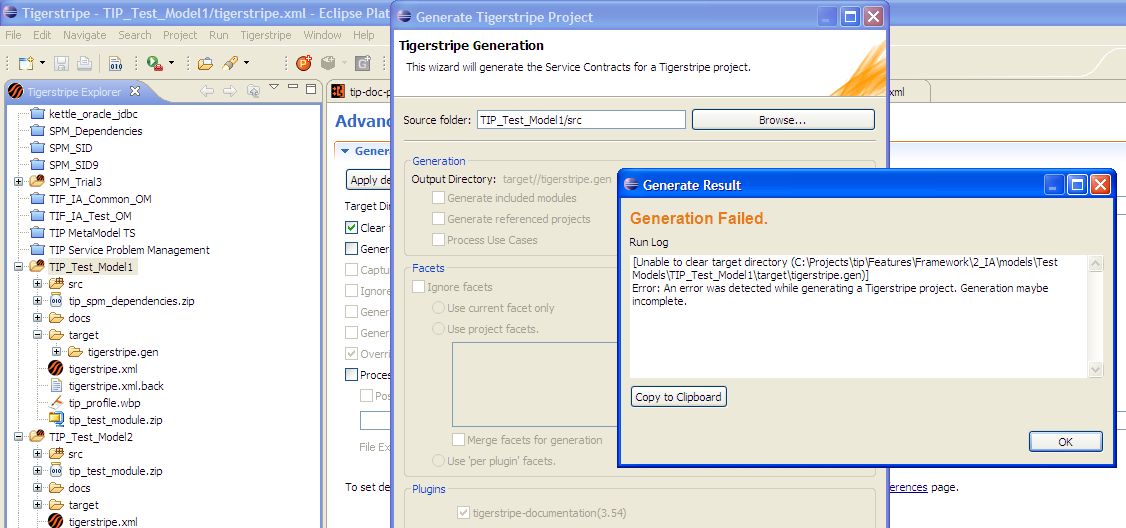
Task: Click Run Log scrollbar up arrow
Action: [x=1096, y=264]
